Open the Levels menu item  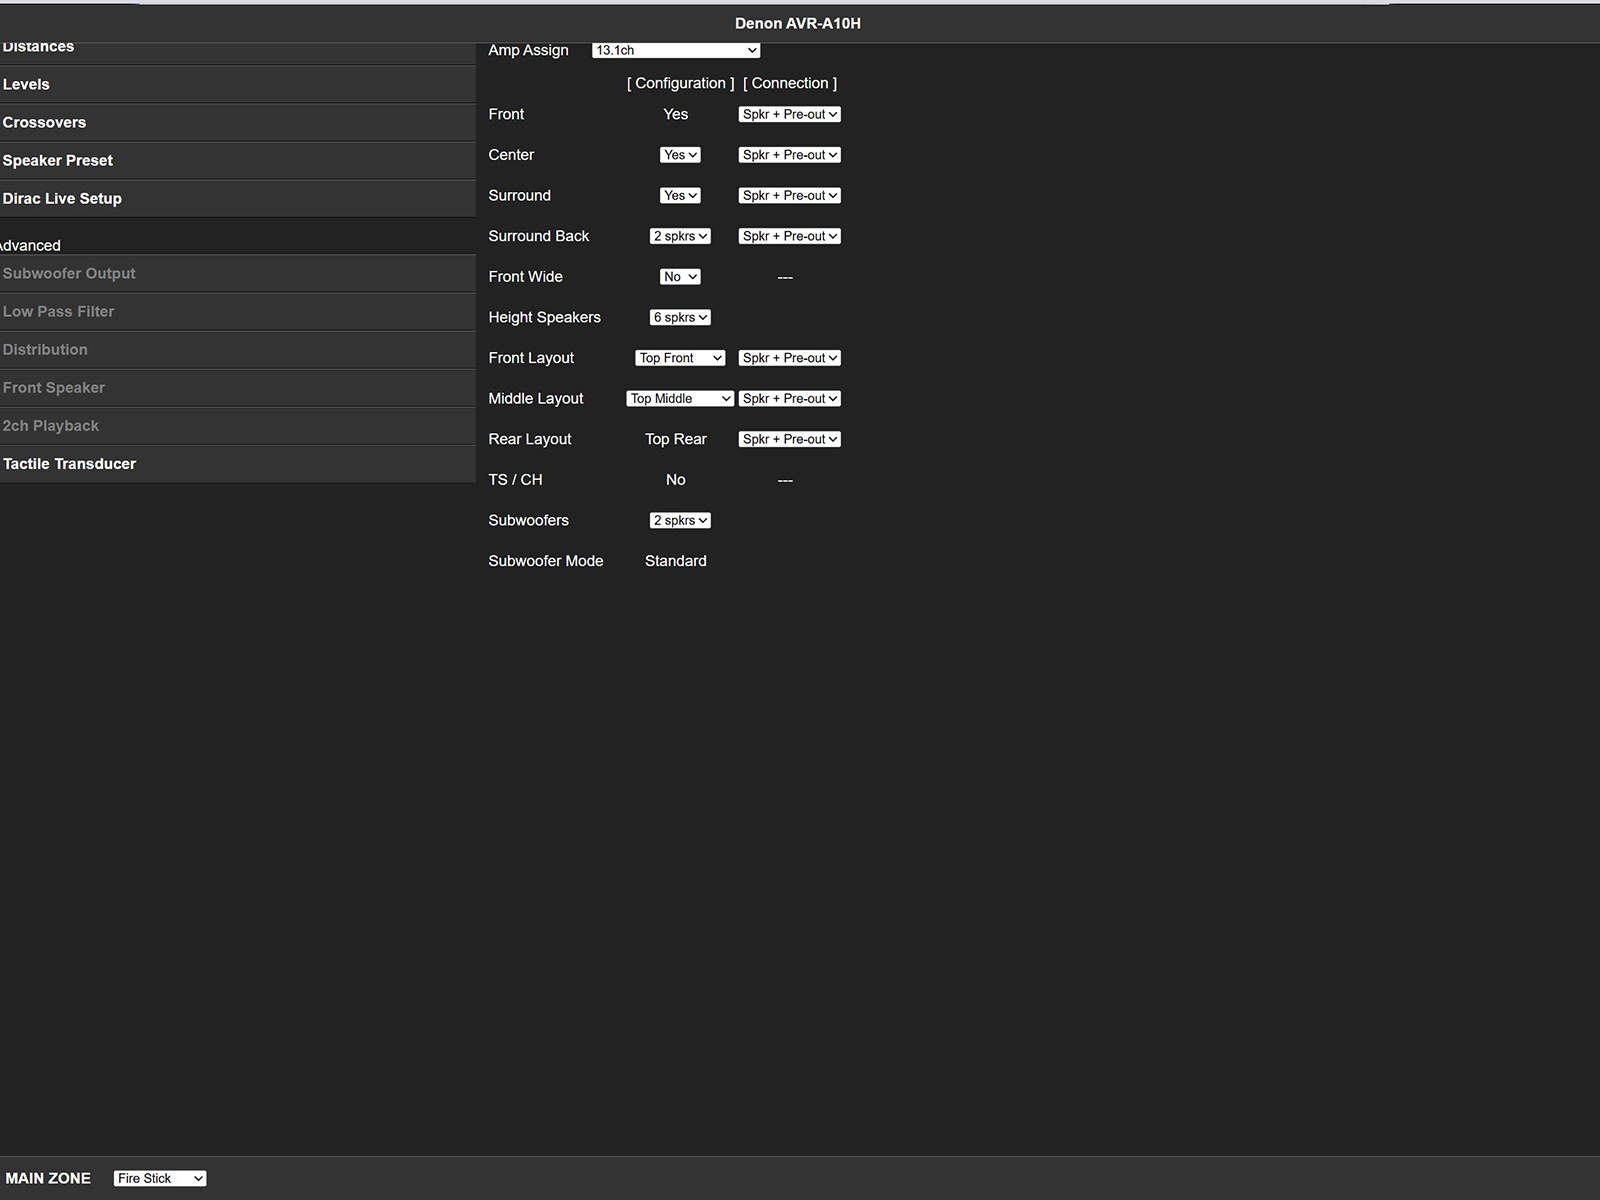237,85
